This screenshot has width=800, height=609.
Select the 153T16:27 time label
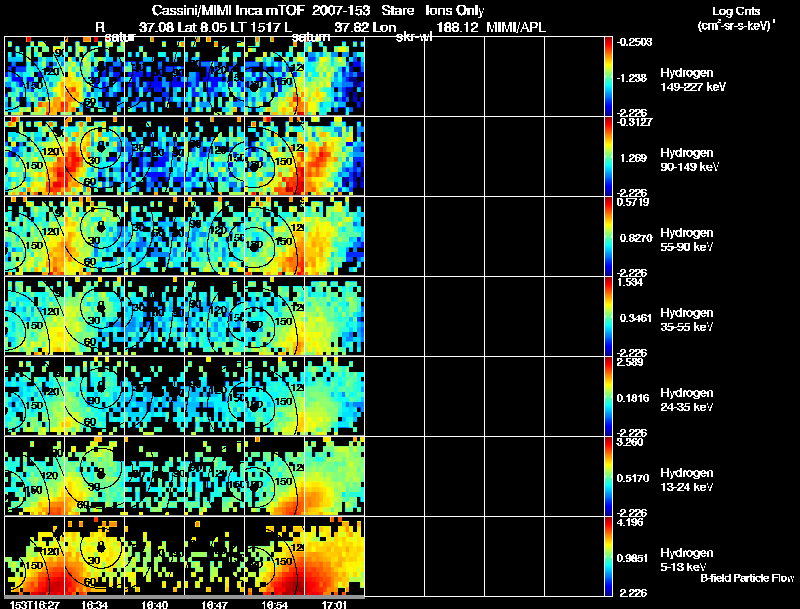pos(34,604)
